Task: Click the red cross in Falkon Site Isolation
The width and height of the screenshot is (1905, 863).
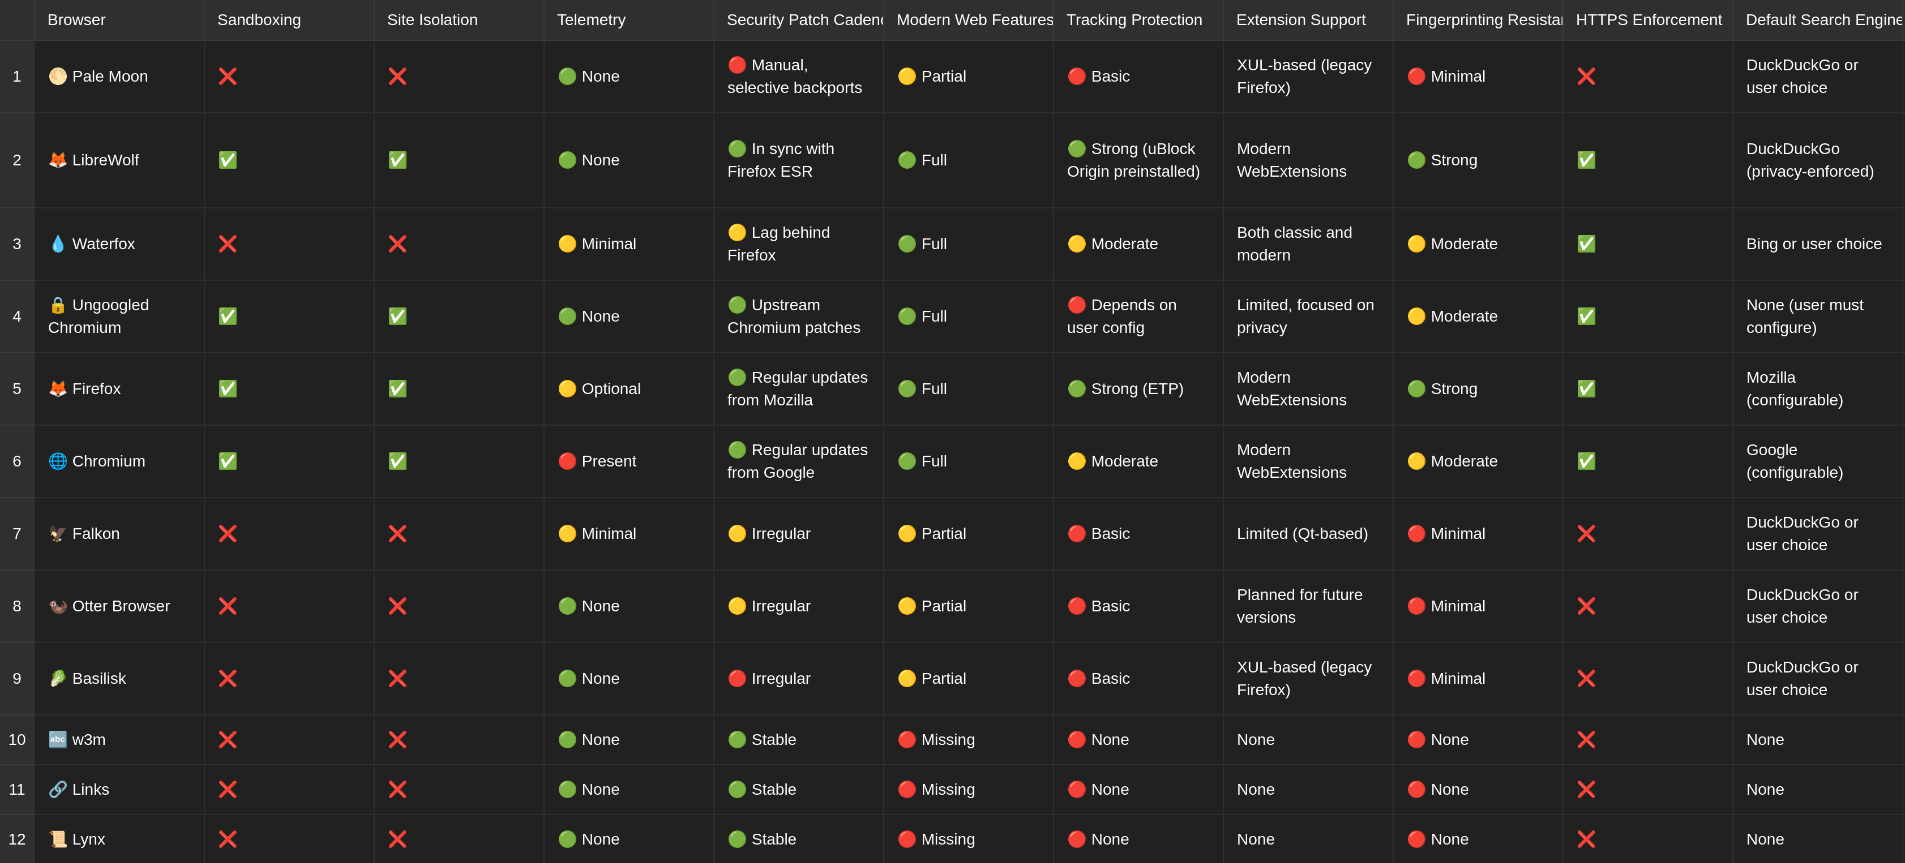Action: pos(398,534)
